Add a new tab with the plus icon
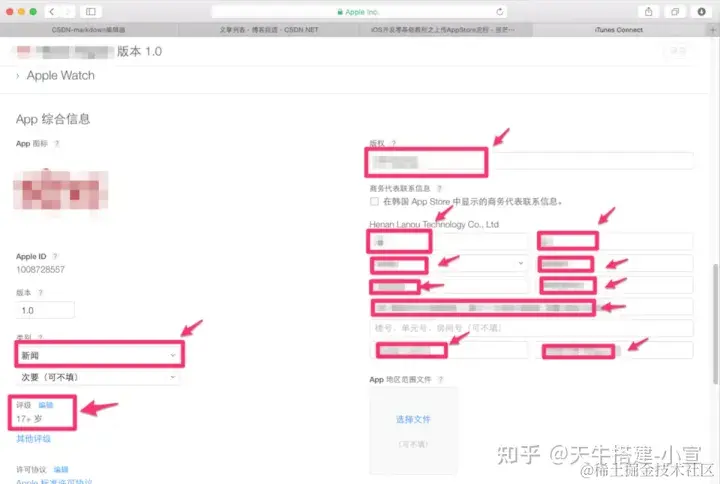Screen dimensions: 720x484 (x=713, y=30)
